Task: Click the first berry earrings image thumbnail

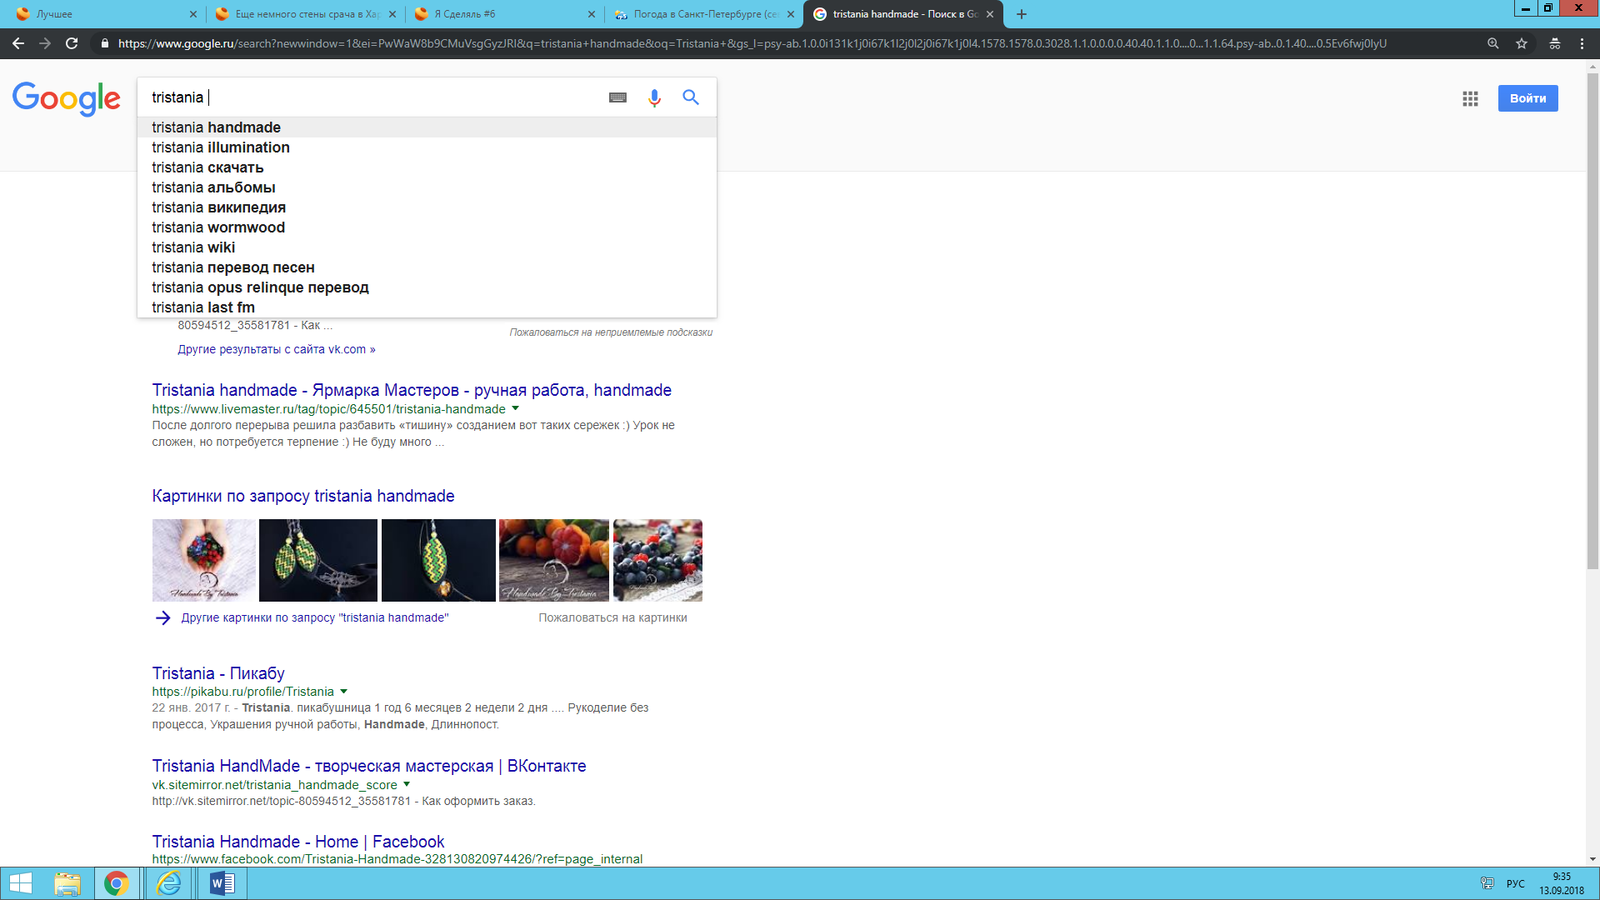Action: (x=203, y=560)
